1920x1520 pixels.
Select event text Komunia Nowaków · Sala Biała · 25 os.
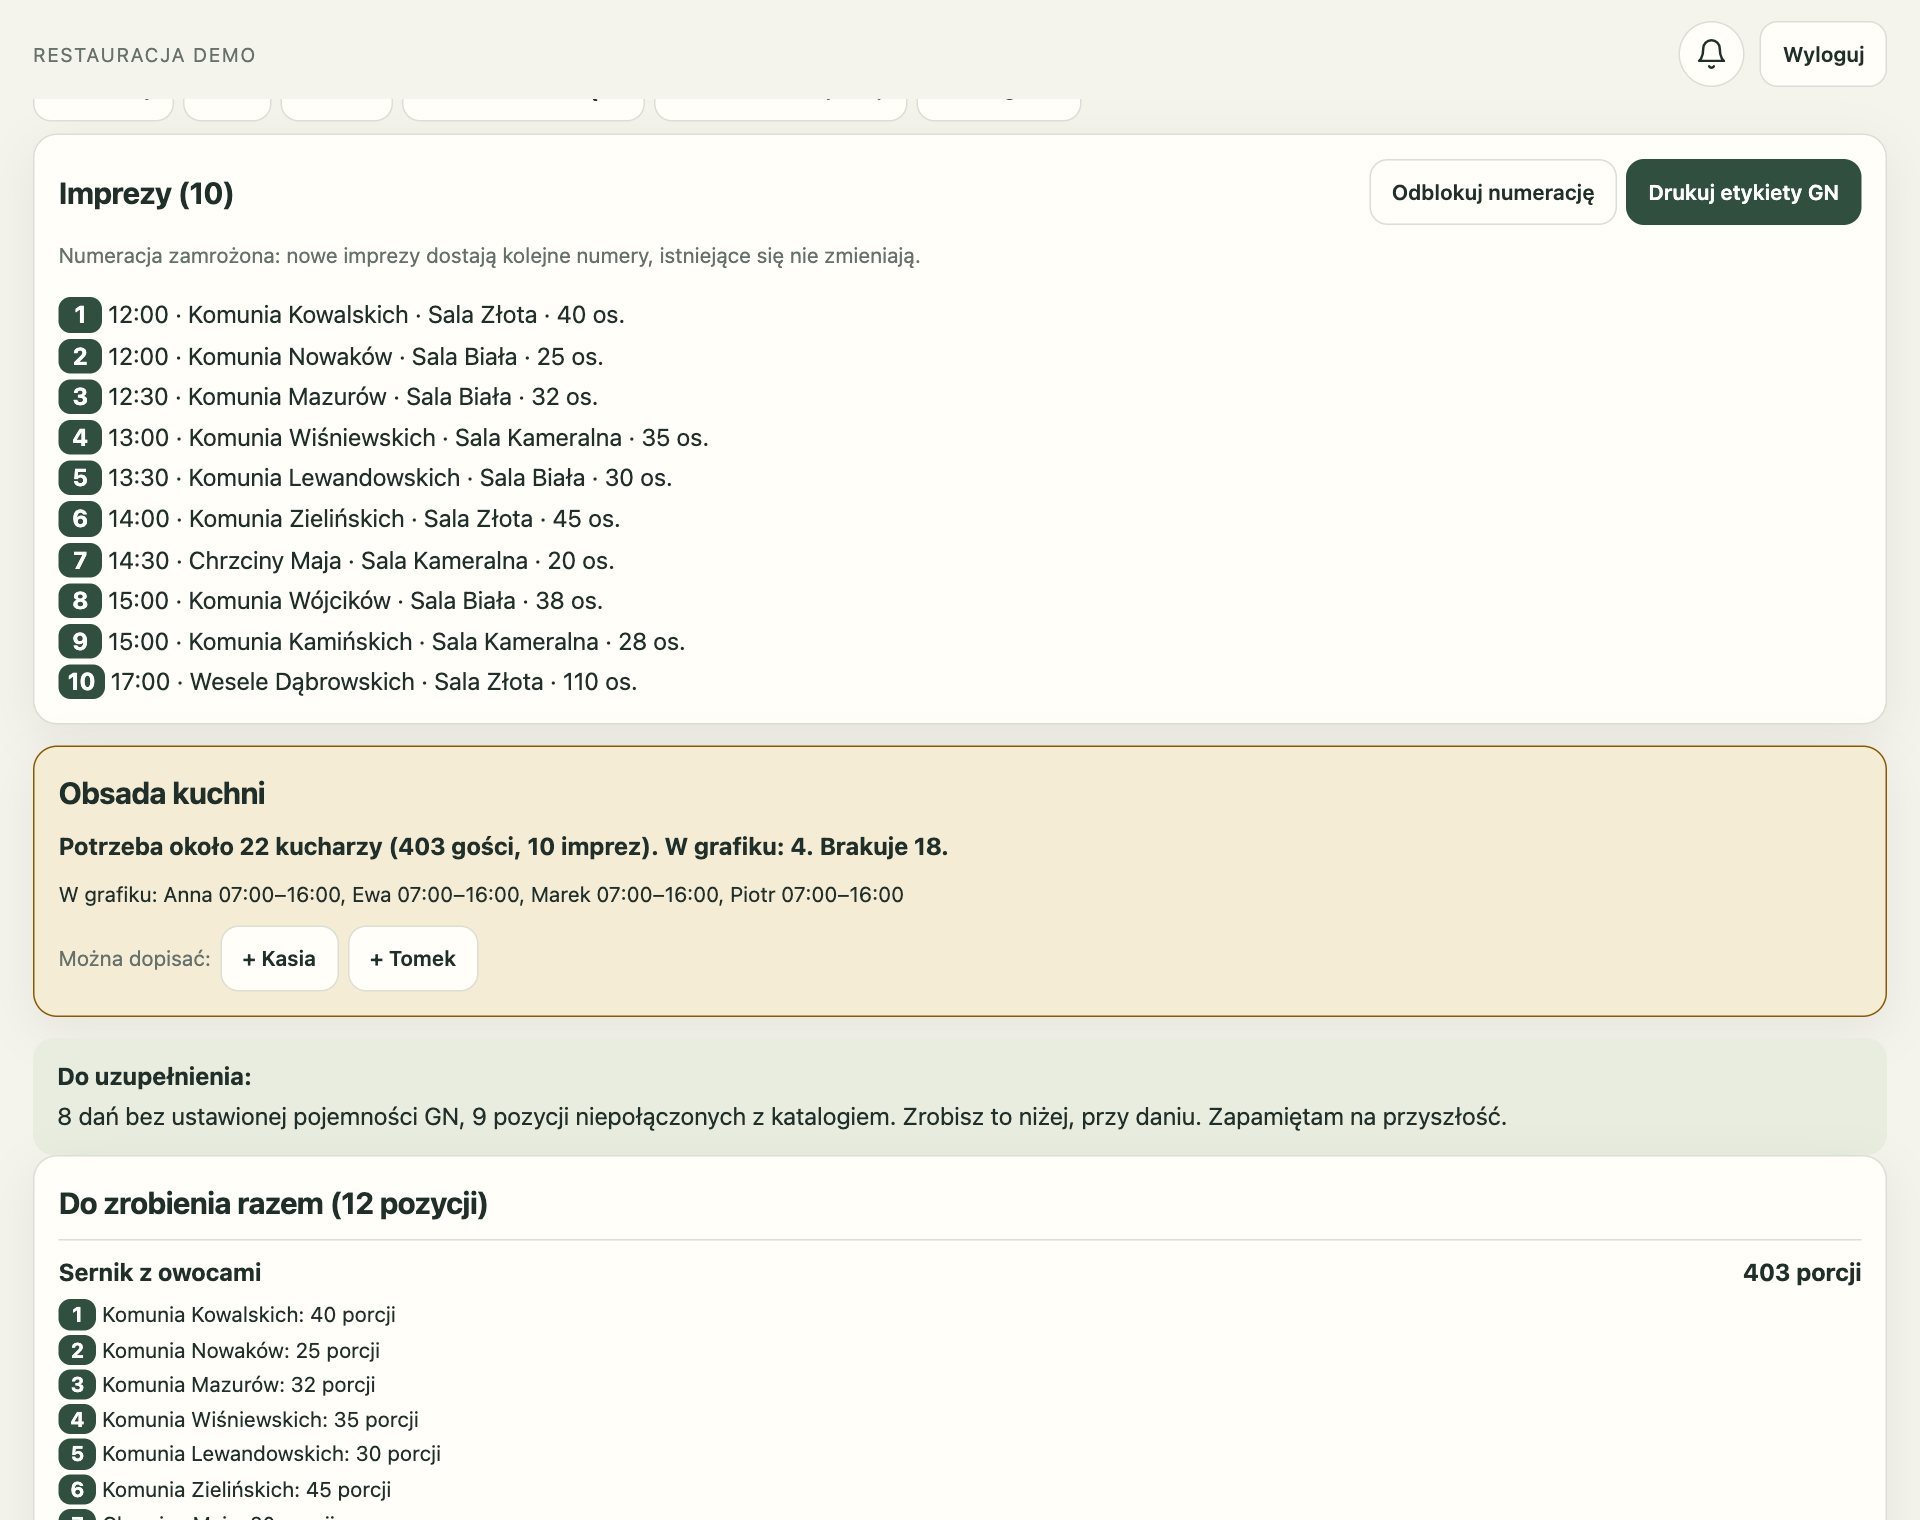(x=396, y=356)
